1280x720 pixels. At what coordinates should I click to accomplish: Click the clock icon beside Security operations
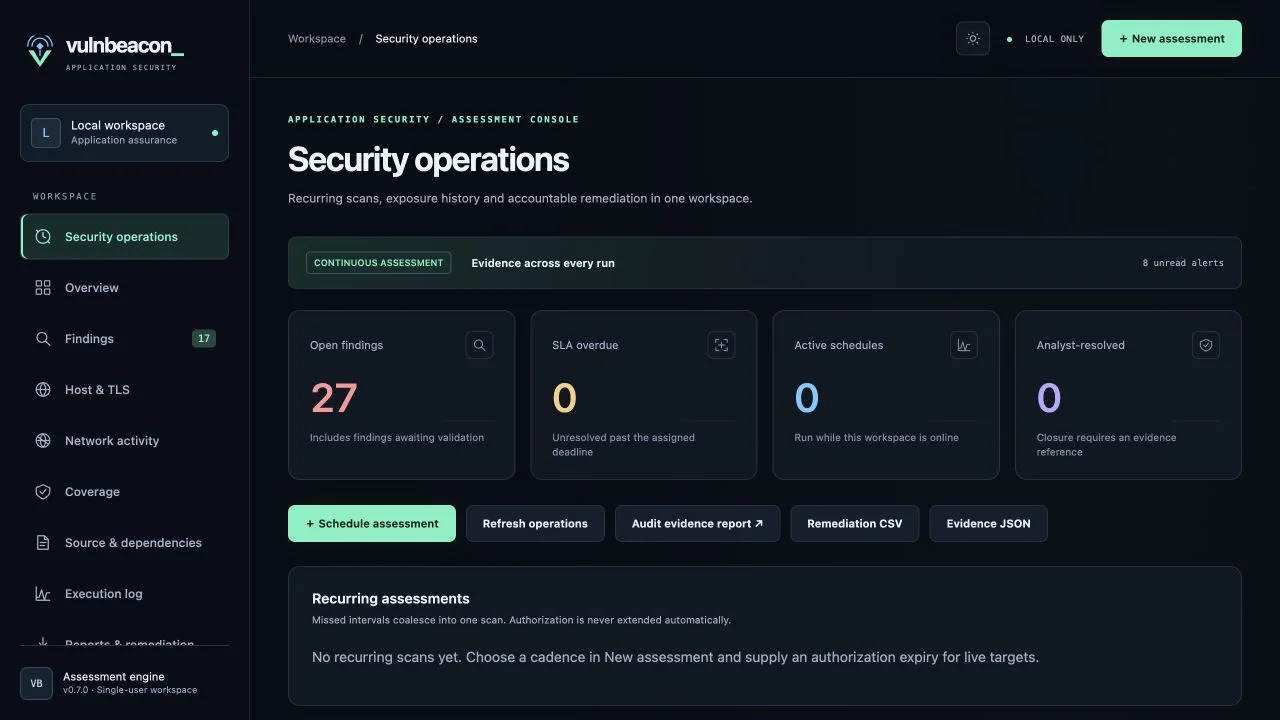click(x=43, y=237)
